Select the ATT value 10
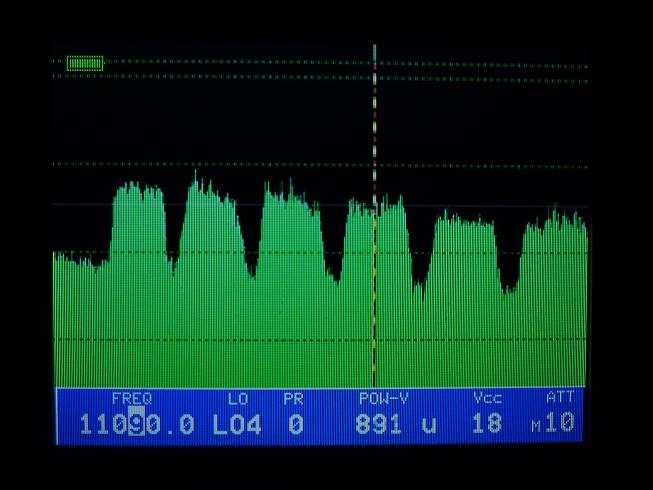This screenshot has height=490, width=653. pos(560,423)
